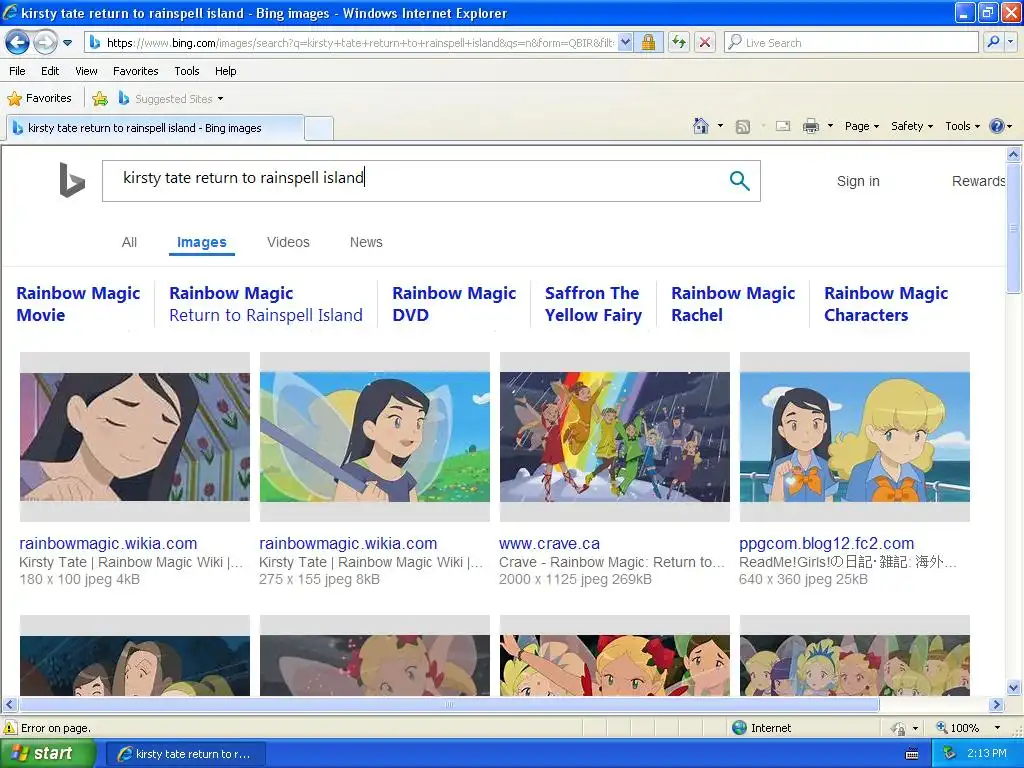Viewport: 1024px width, 768px height.
Task: Click the www.crave.ca source link
Action: point(549,543)
